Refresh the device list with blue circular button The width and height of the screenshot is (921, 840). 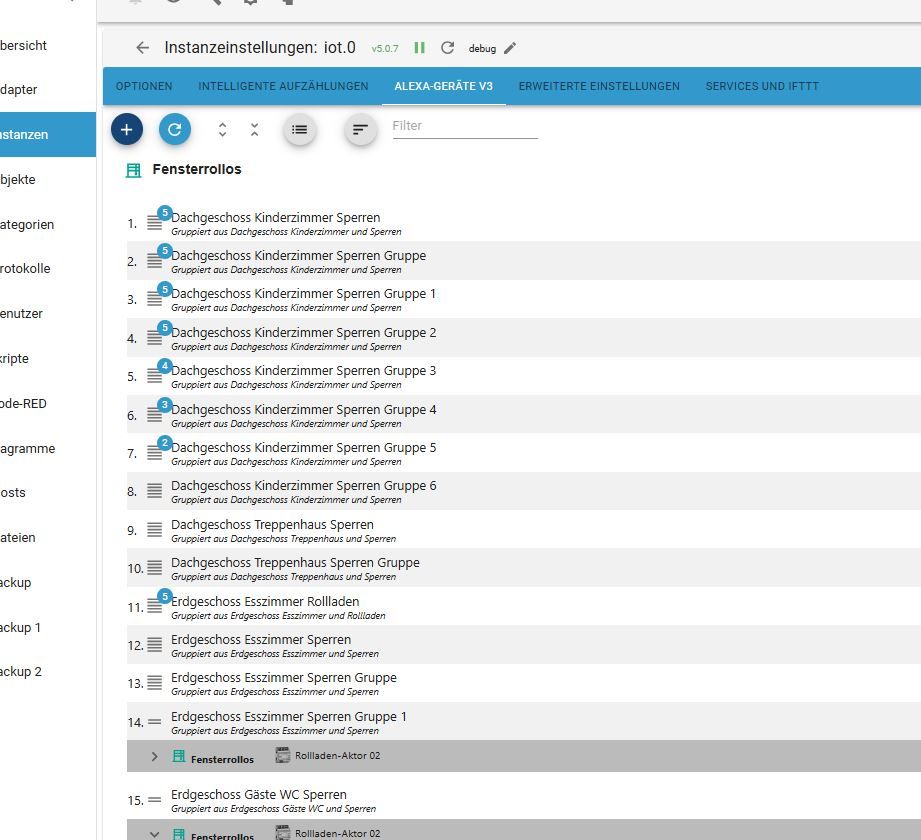click(174, 129)
